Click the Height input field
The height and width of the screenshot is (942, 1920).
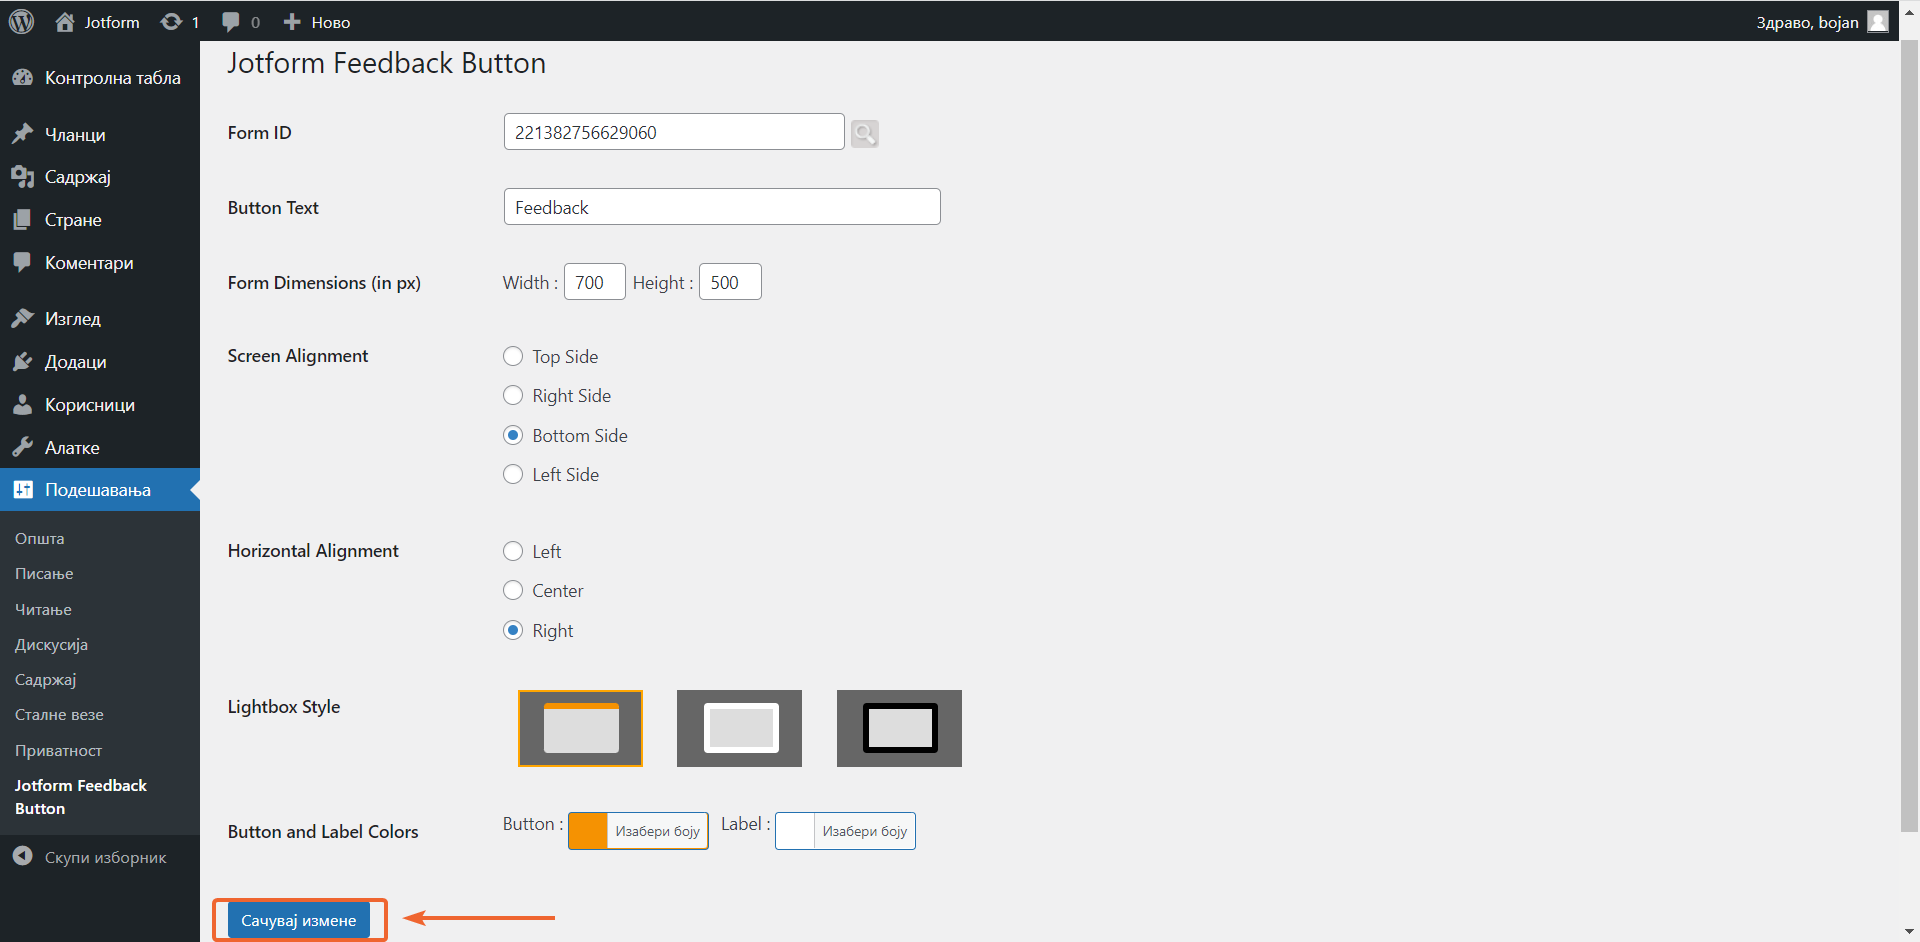(x=730, y=282)
